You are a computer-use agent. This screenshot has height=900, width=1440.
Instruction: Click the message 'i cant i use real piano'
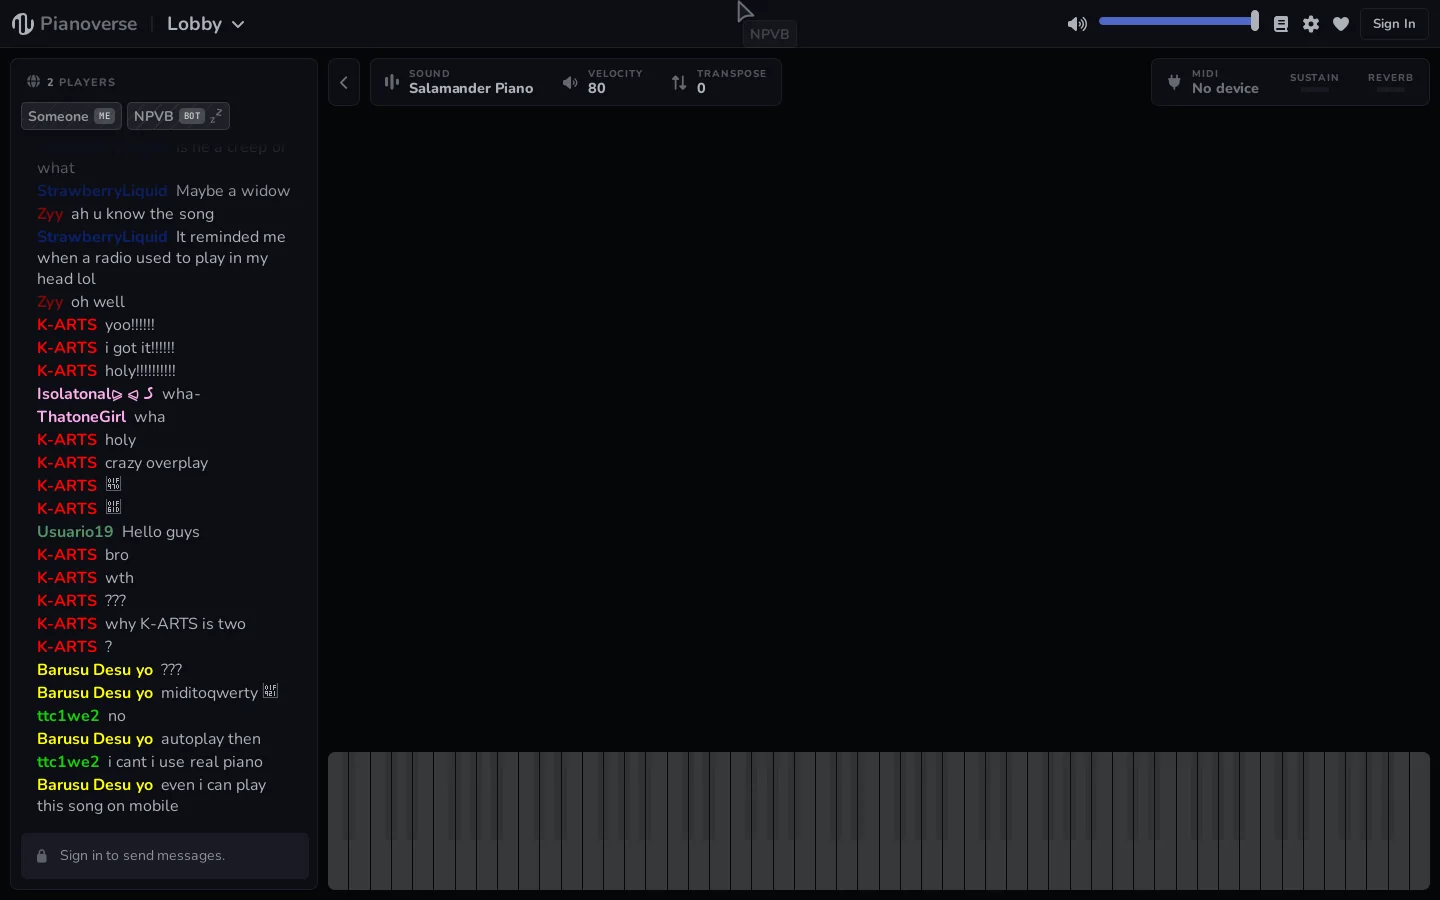tap(185, 762)
